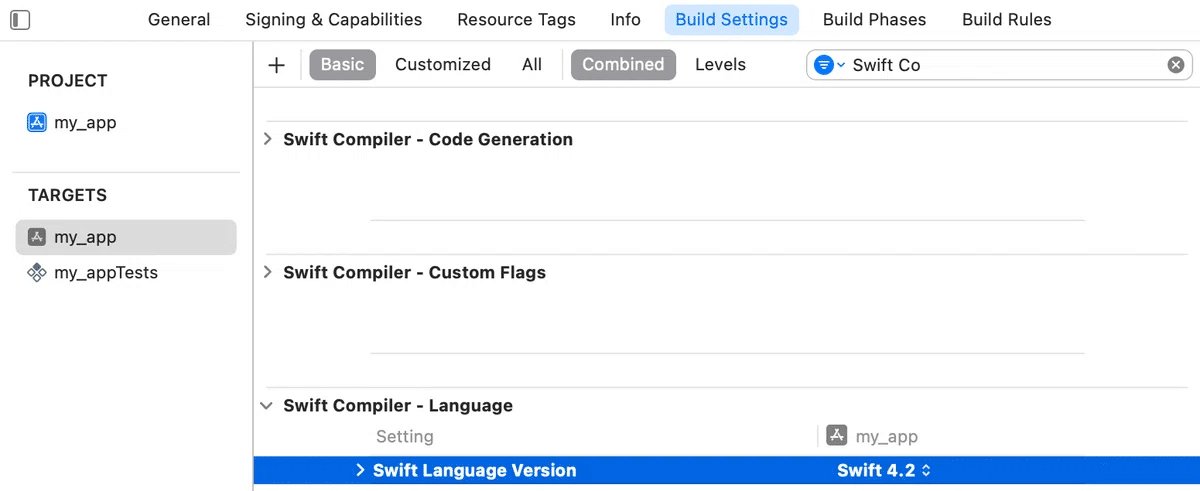The image size is (1200, 491).
Task: Expand Swift Language Version row chevron
Action: [360, 470]
